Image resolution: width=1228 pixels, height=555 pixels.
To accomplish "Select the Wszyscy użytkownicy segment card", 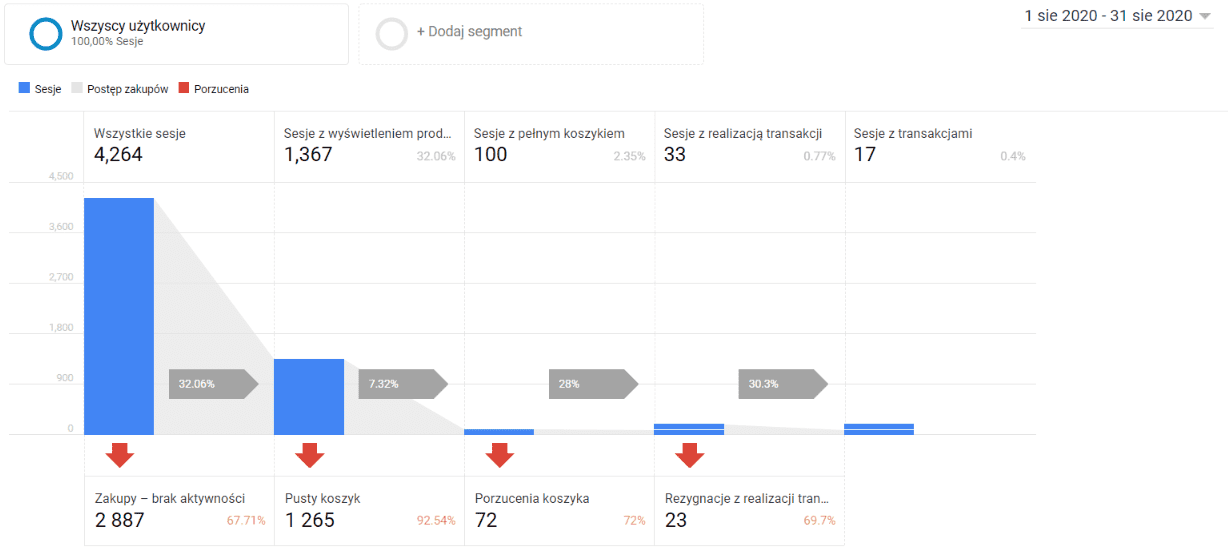I will point(177,34).
